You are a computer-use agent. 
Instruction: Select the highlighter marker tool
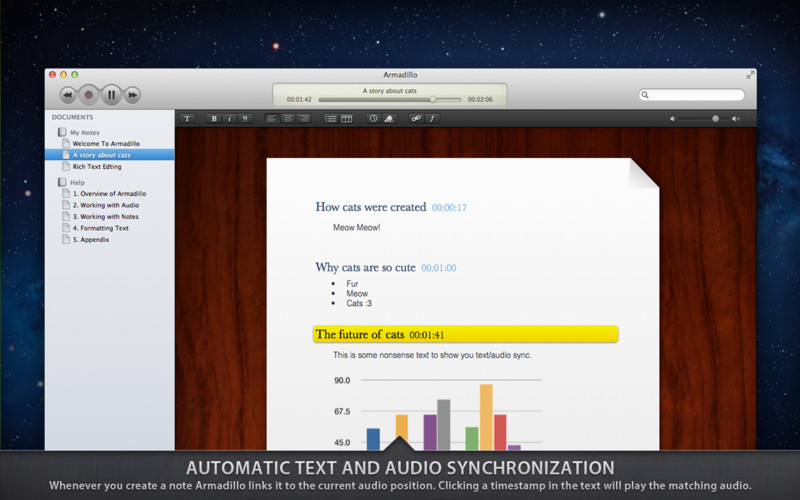[x=389, y=118]
